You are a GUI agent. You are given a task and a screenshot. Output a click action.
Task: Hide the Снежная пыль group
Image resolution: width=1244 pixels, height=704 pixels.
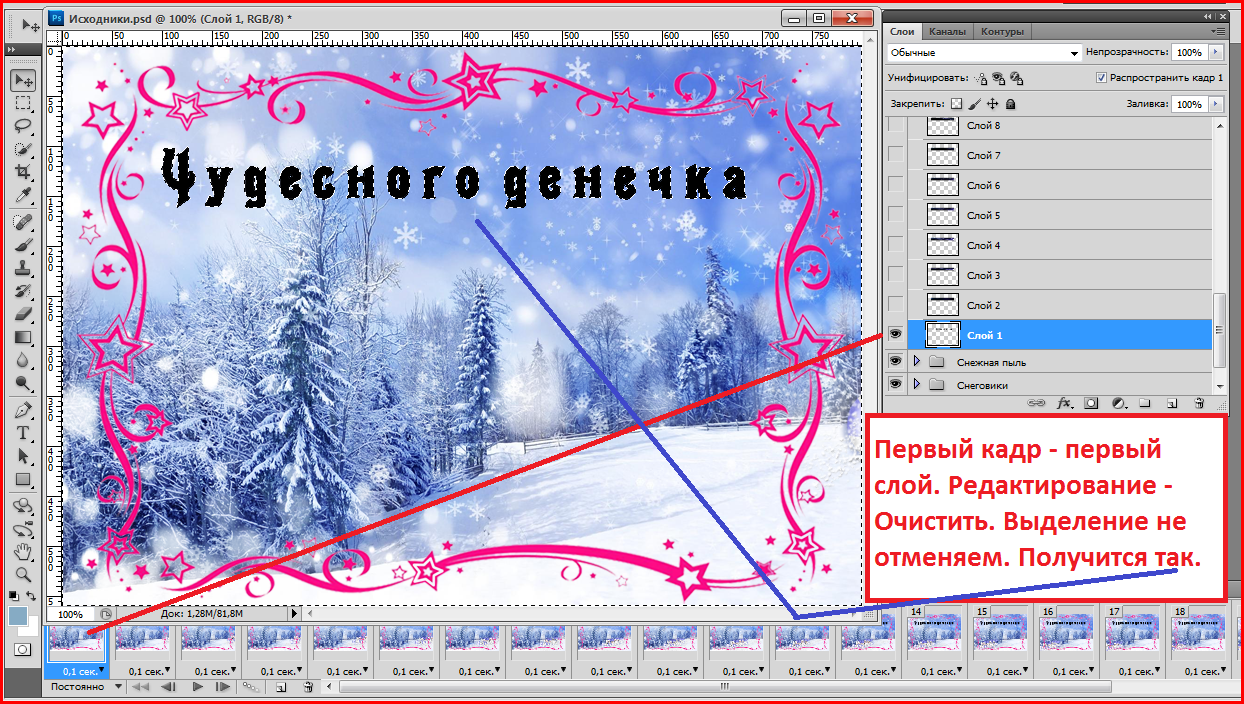point(896,361)
